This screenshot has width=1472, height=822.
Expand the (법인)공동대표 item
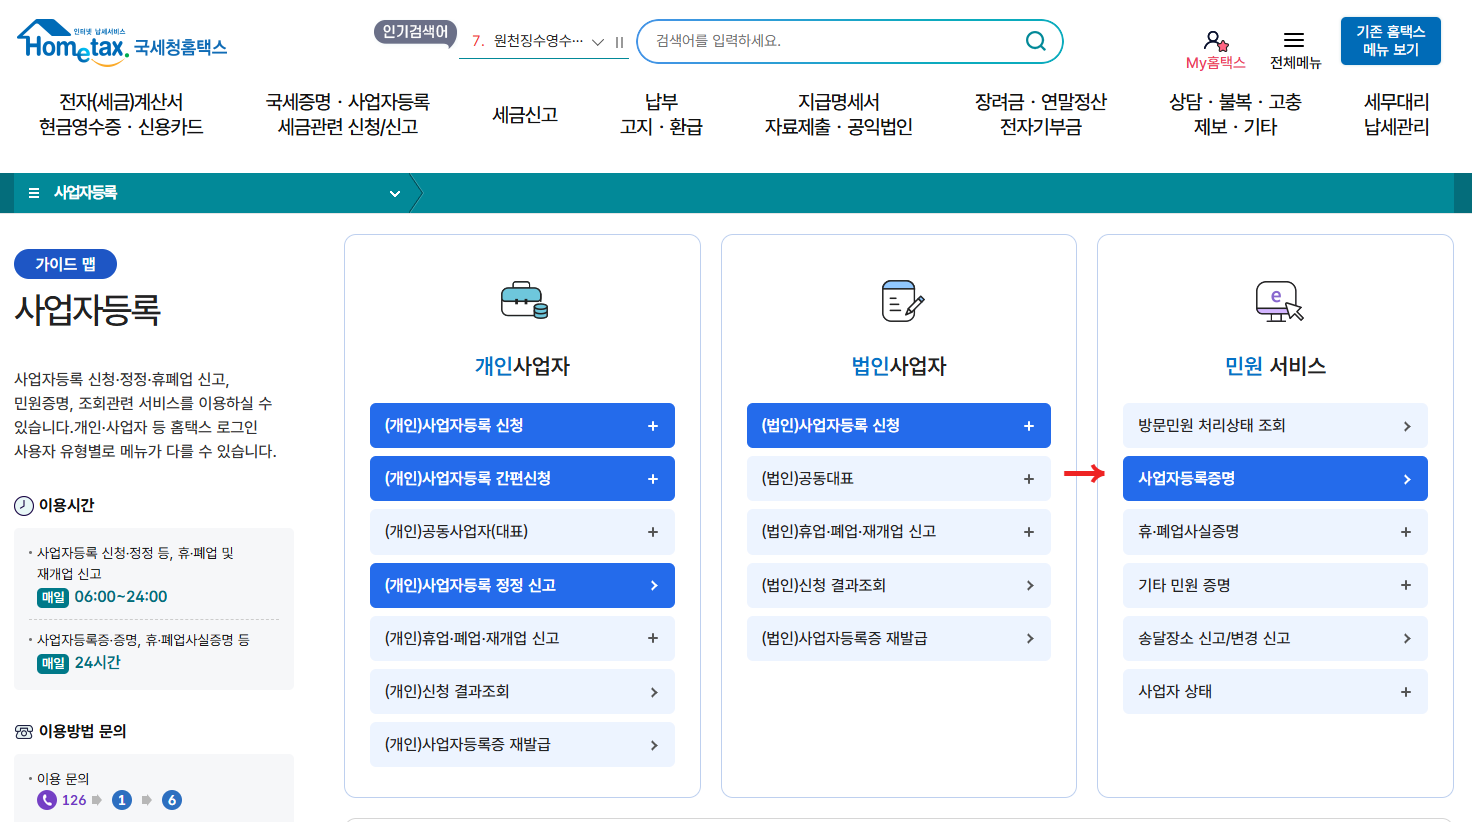point(1029,478)
